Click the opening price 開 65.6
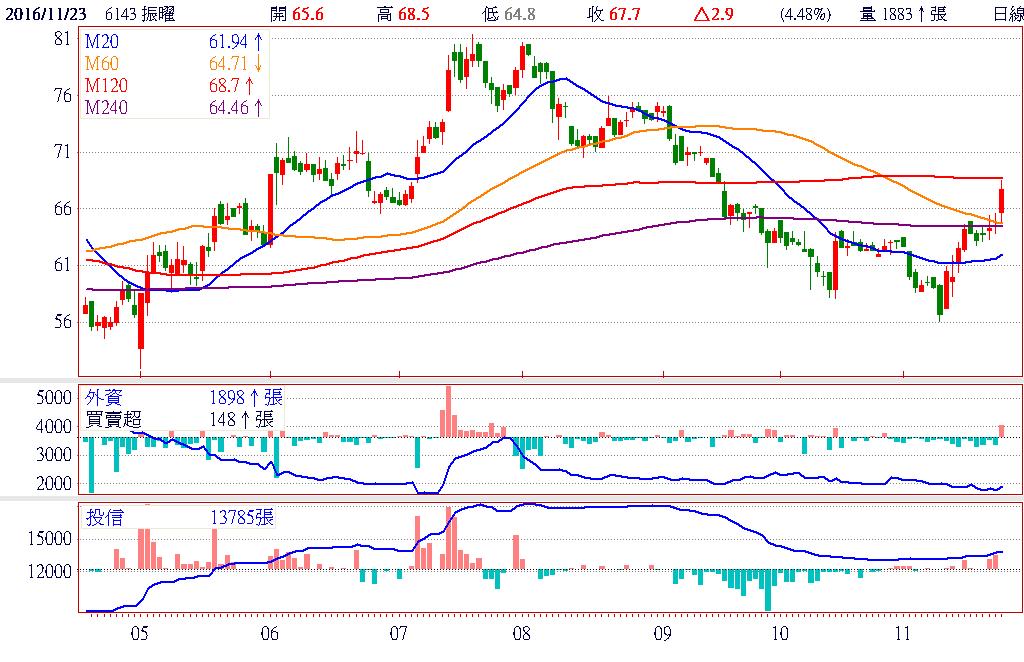 click(296, 14)
